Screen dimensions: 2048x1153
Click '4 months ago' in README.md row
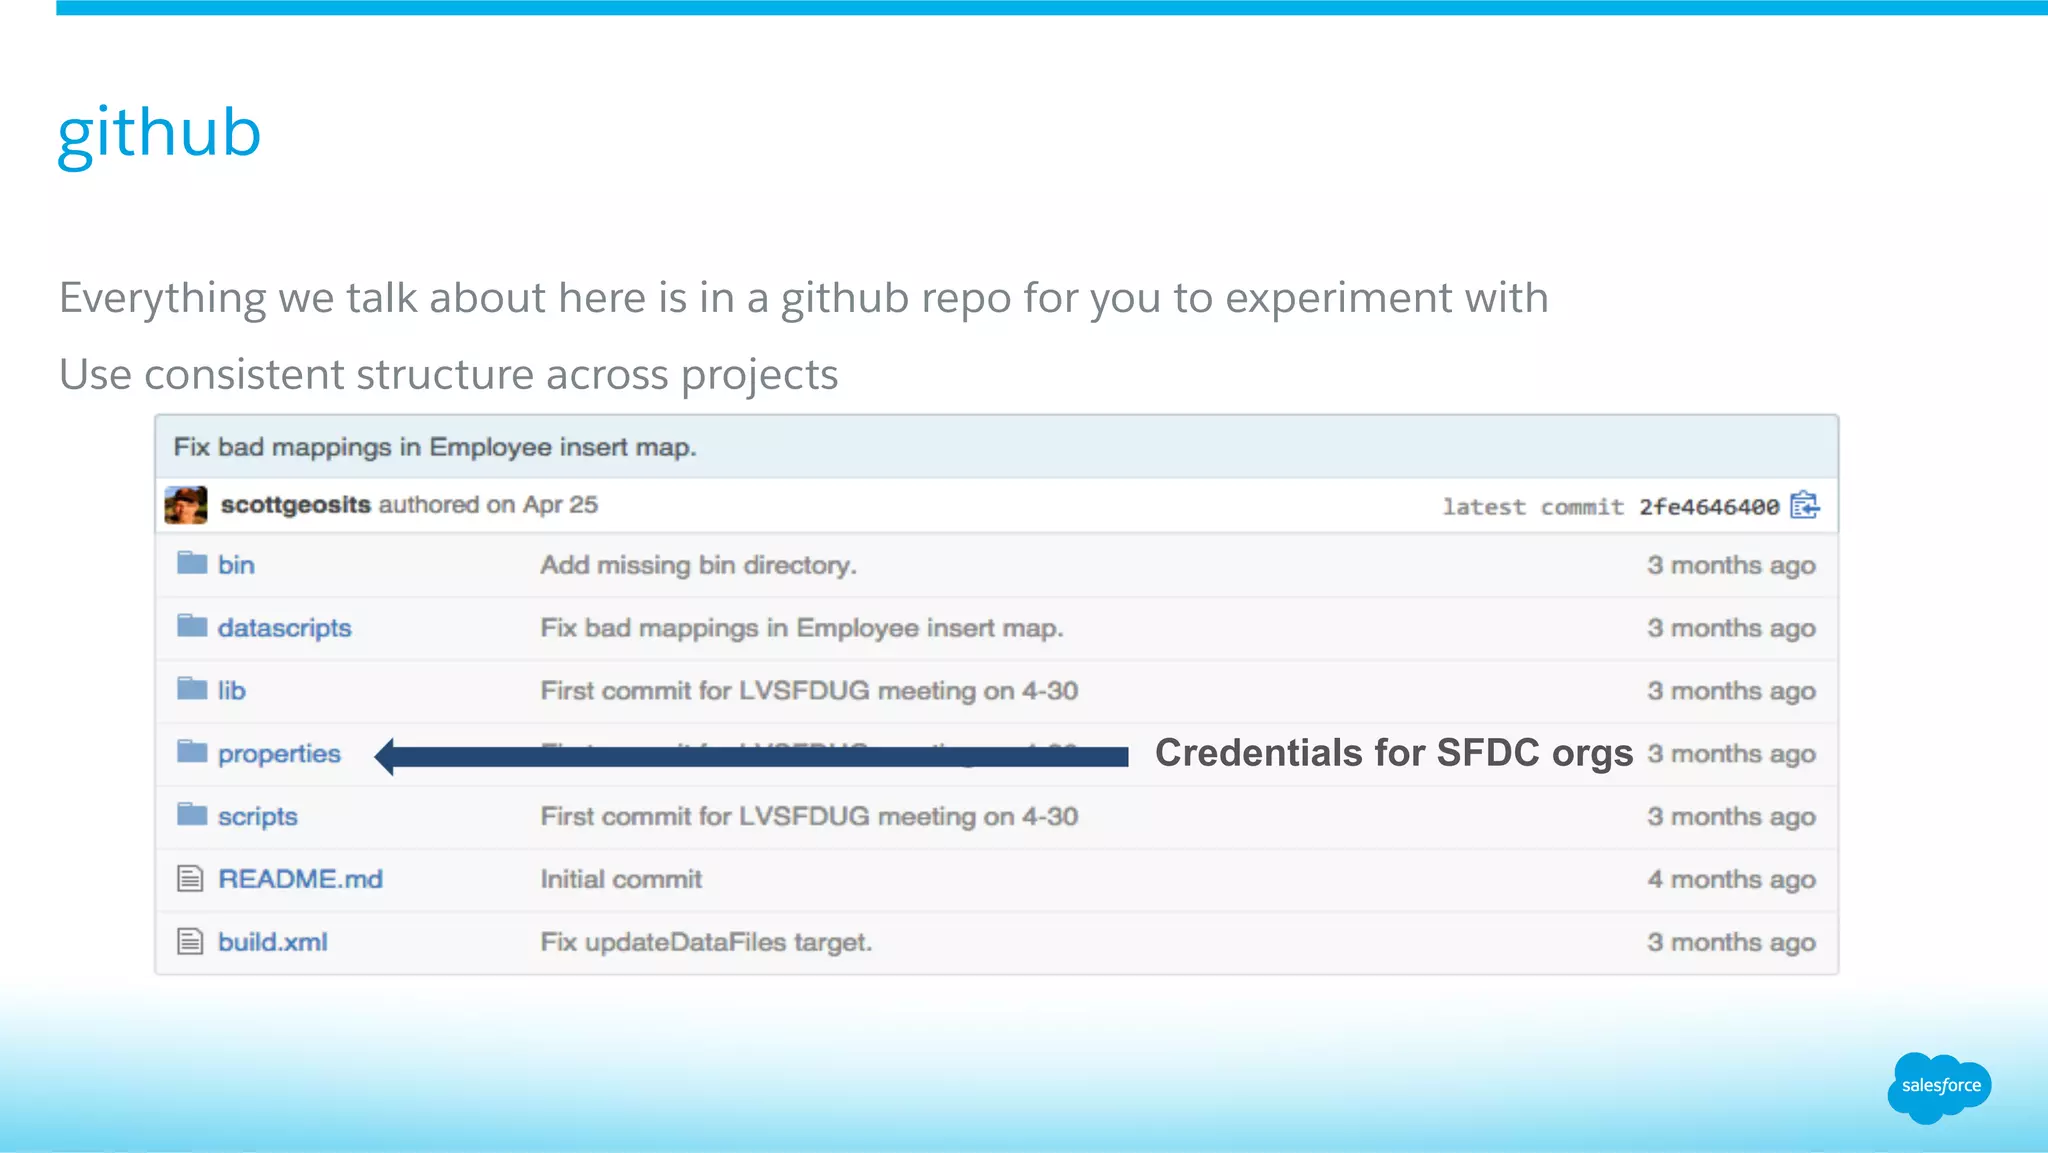coord(1731,880)
